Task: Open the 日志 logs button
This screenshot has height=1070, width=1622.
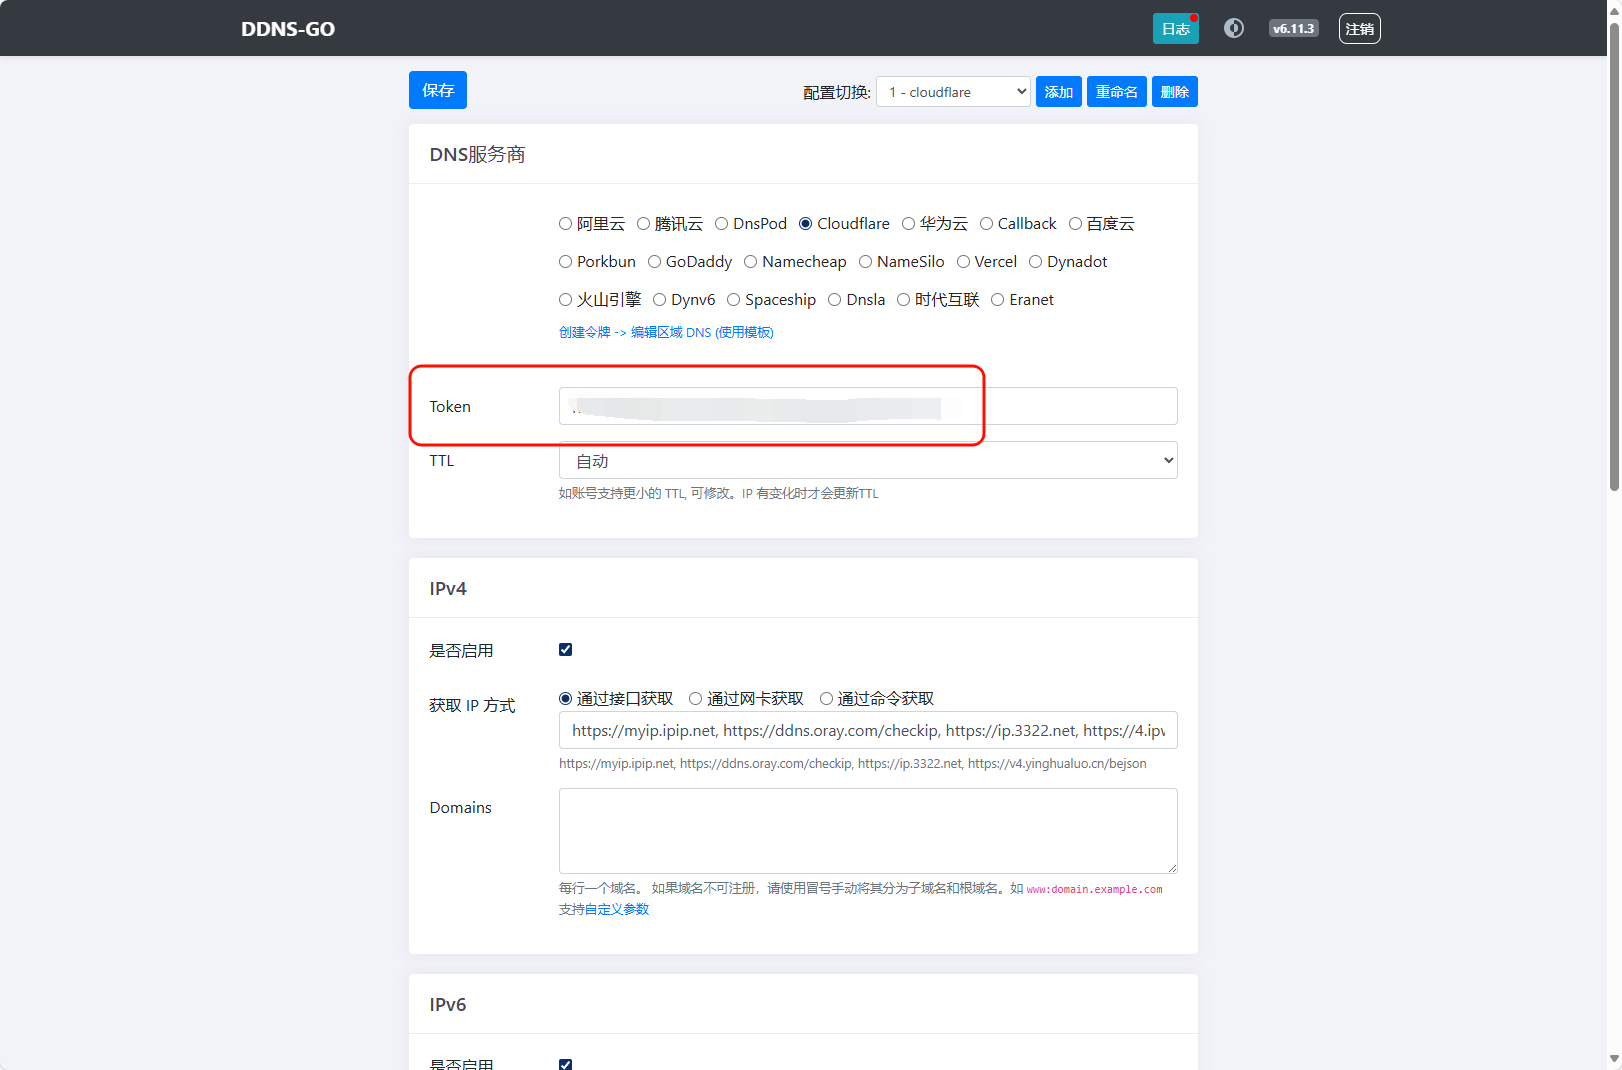Action: coord(1175,29)
